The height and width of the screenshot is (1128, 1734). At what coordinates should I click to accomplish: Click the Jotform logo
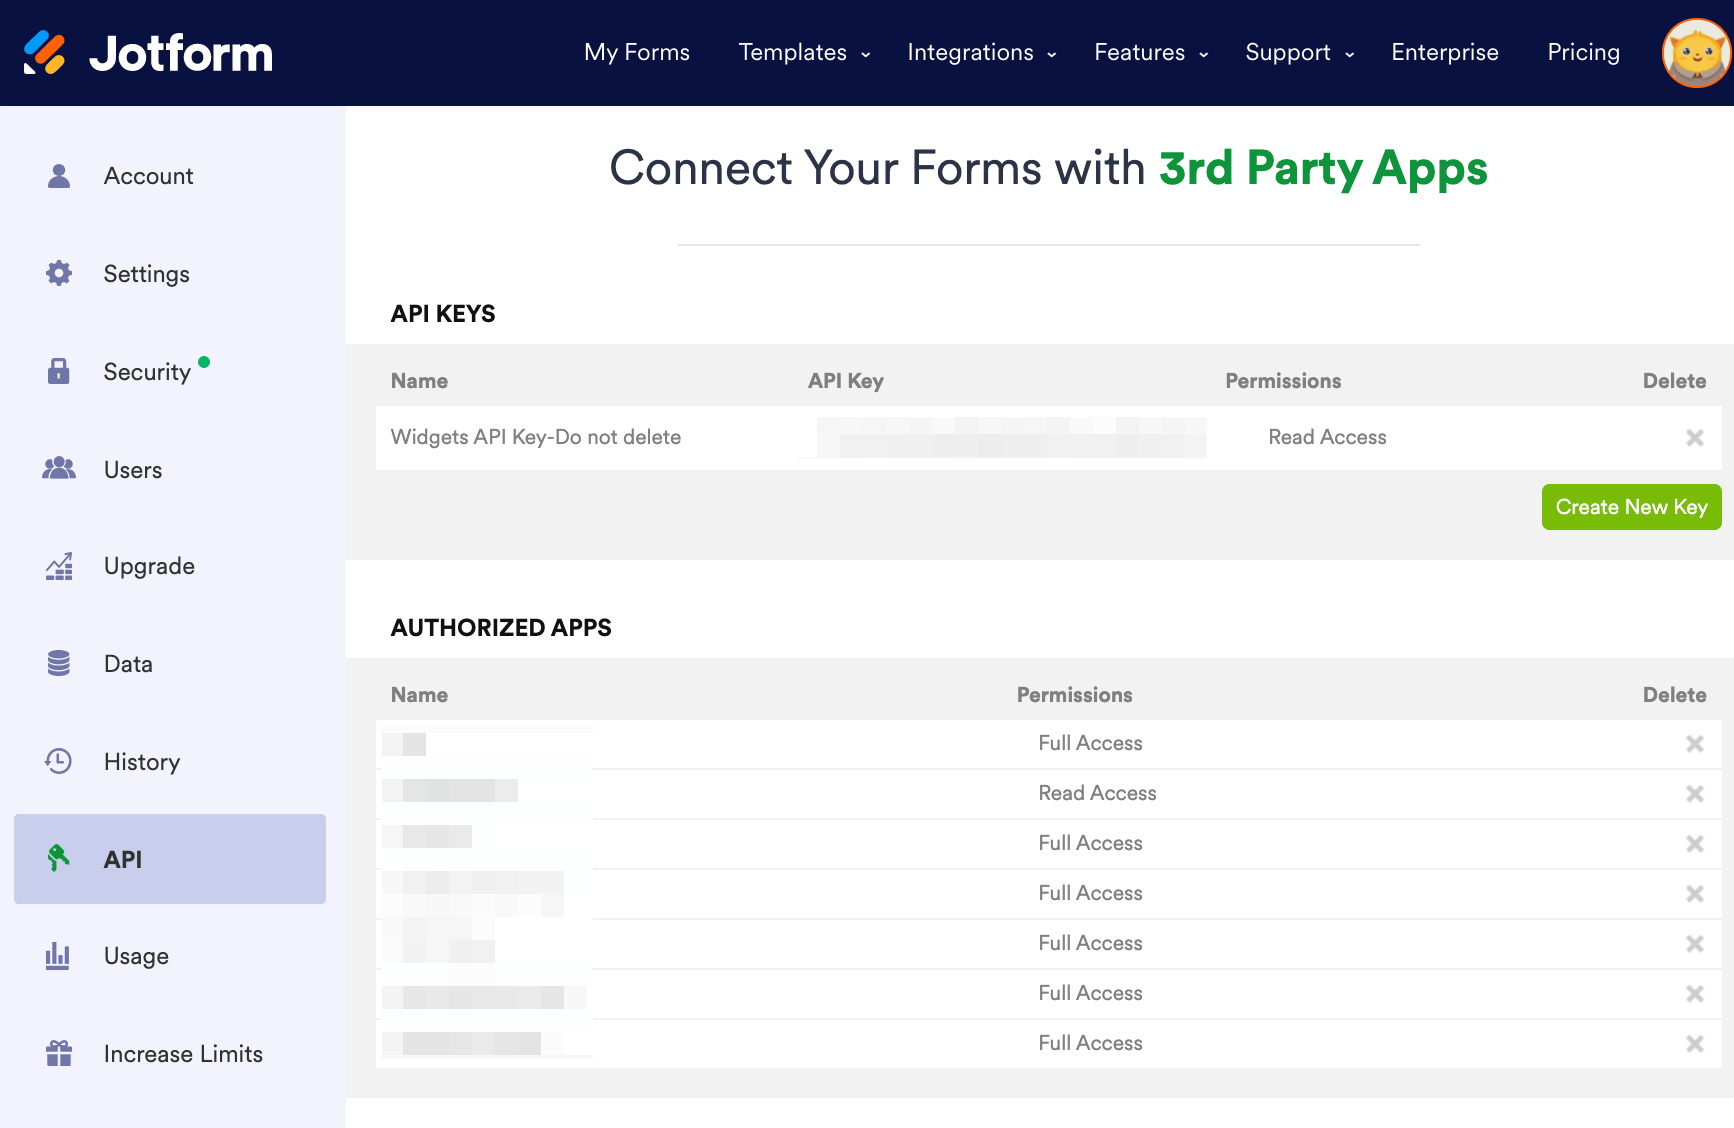tap(148, 53)
